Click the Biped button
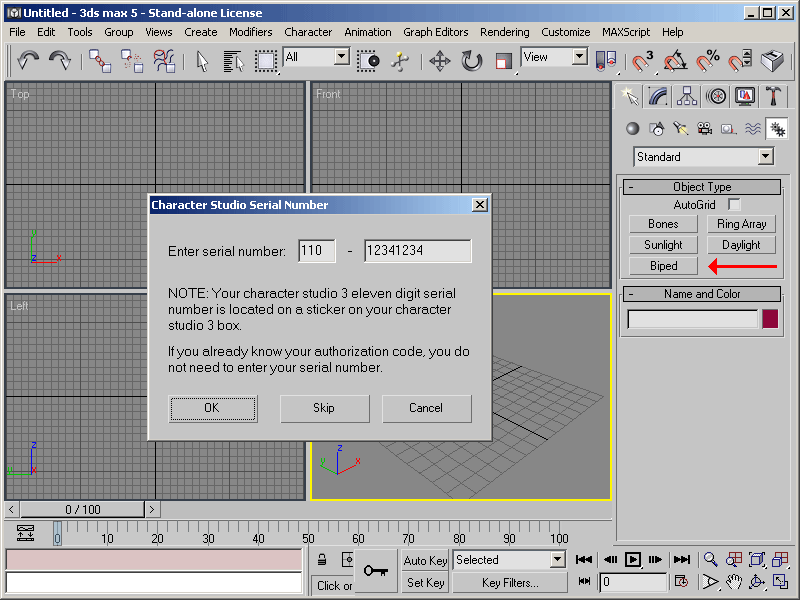The image size is (800, 600). pyautogui.click(x=663, y=266)
